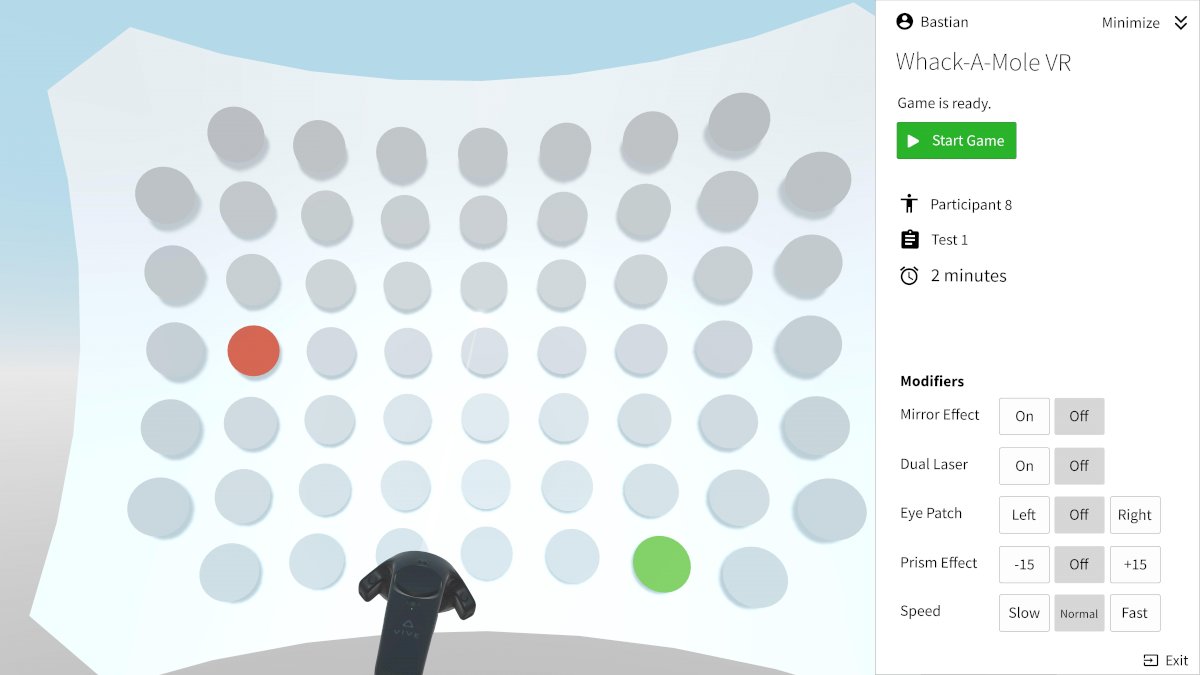The width and height of the screenshot is (1200, 675).
Task: Click the Minimize text link
Action: tap(1131, 23)
